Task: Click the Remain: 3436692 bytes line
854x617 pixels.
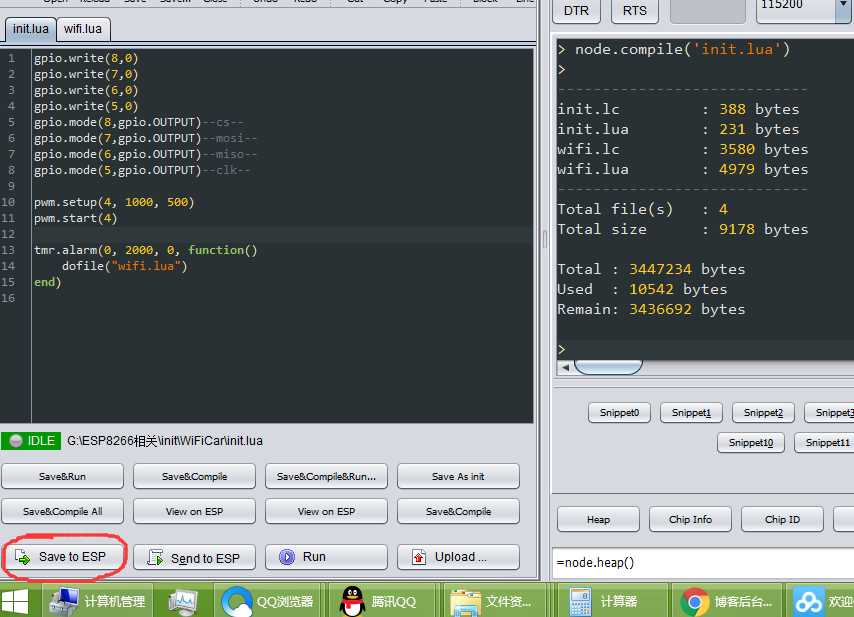Action: click(x=651, y=309)
